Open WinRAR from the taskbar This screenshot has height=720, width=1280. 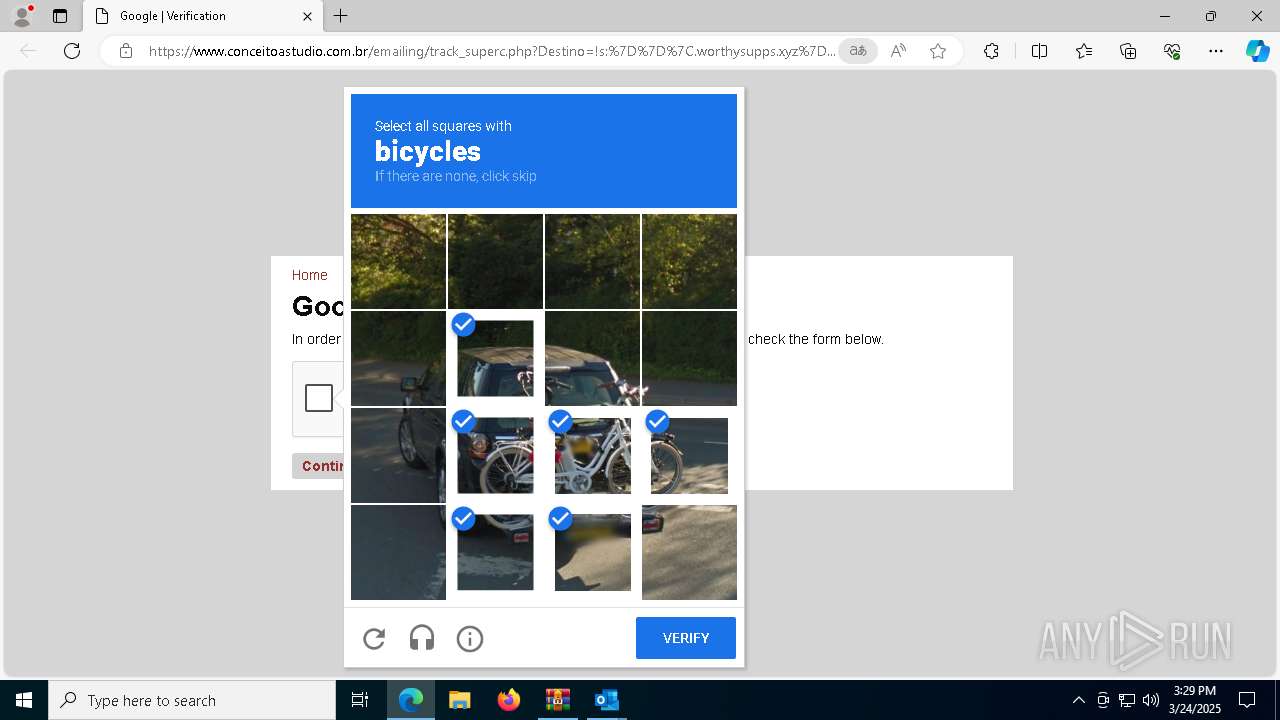557,700
